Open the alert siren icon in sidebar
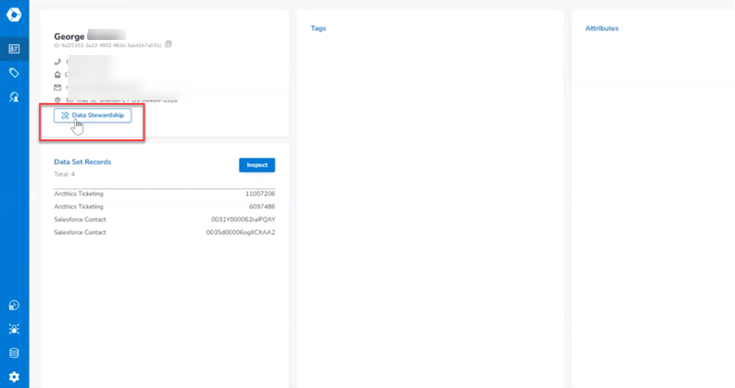This screenshot has height=388, width=735. click(14, 329)
